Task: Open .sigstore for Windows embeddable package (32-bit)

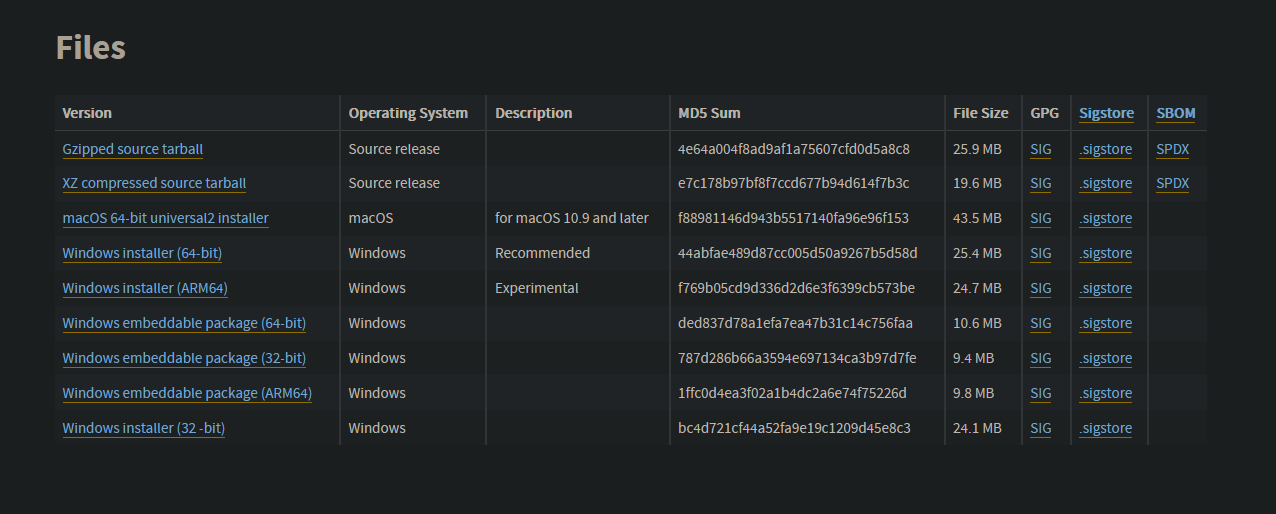Action: tap(1106, 358)
